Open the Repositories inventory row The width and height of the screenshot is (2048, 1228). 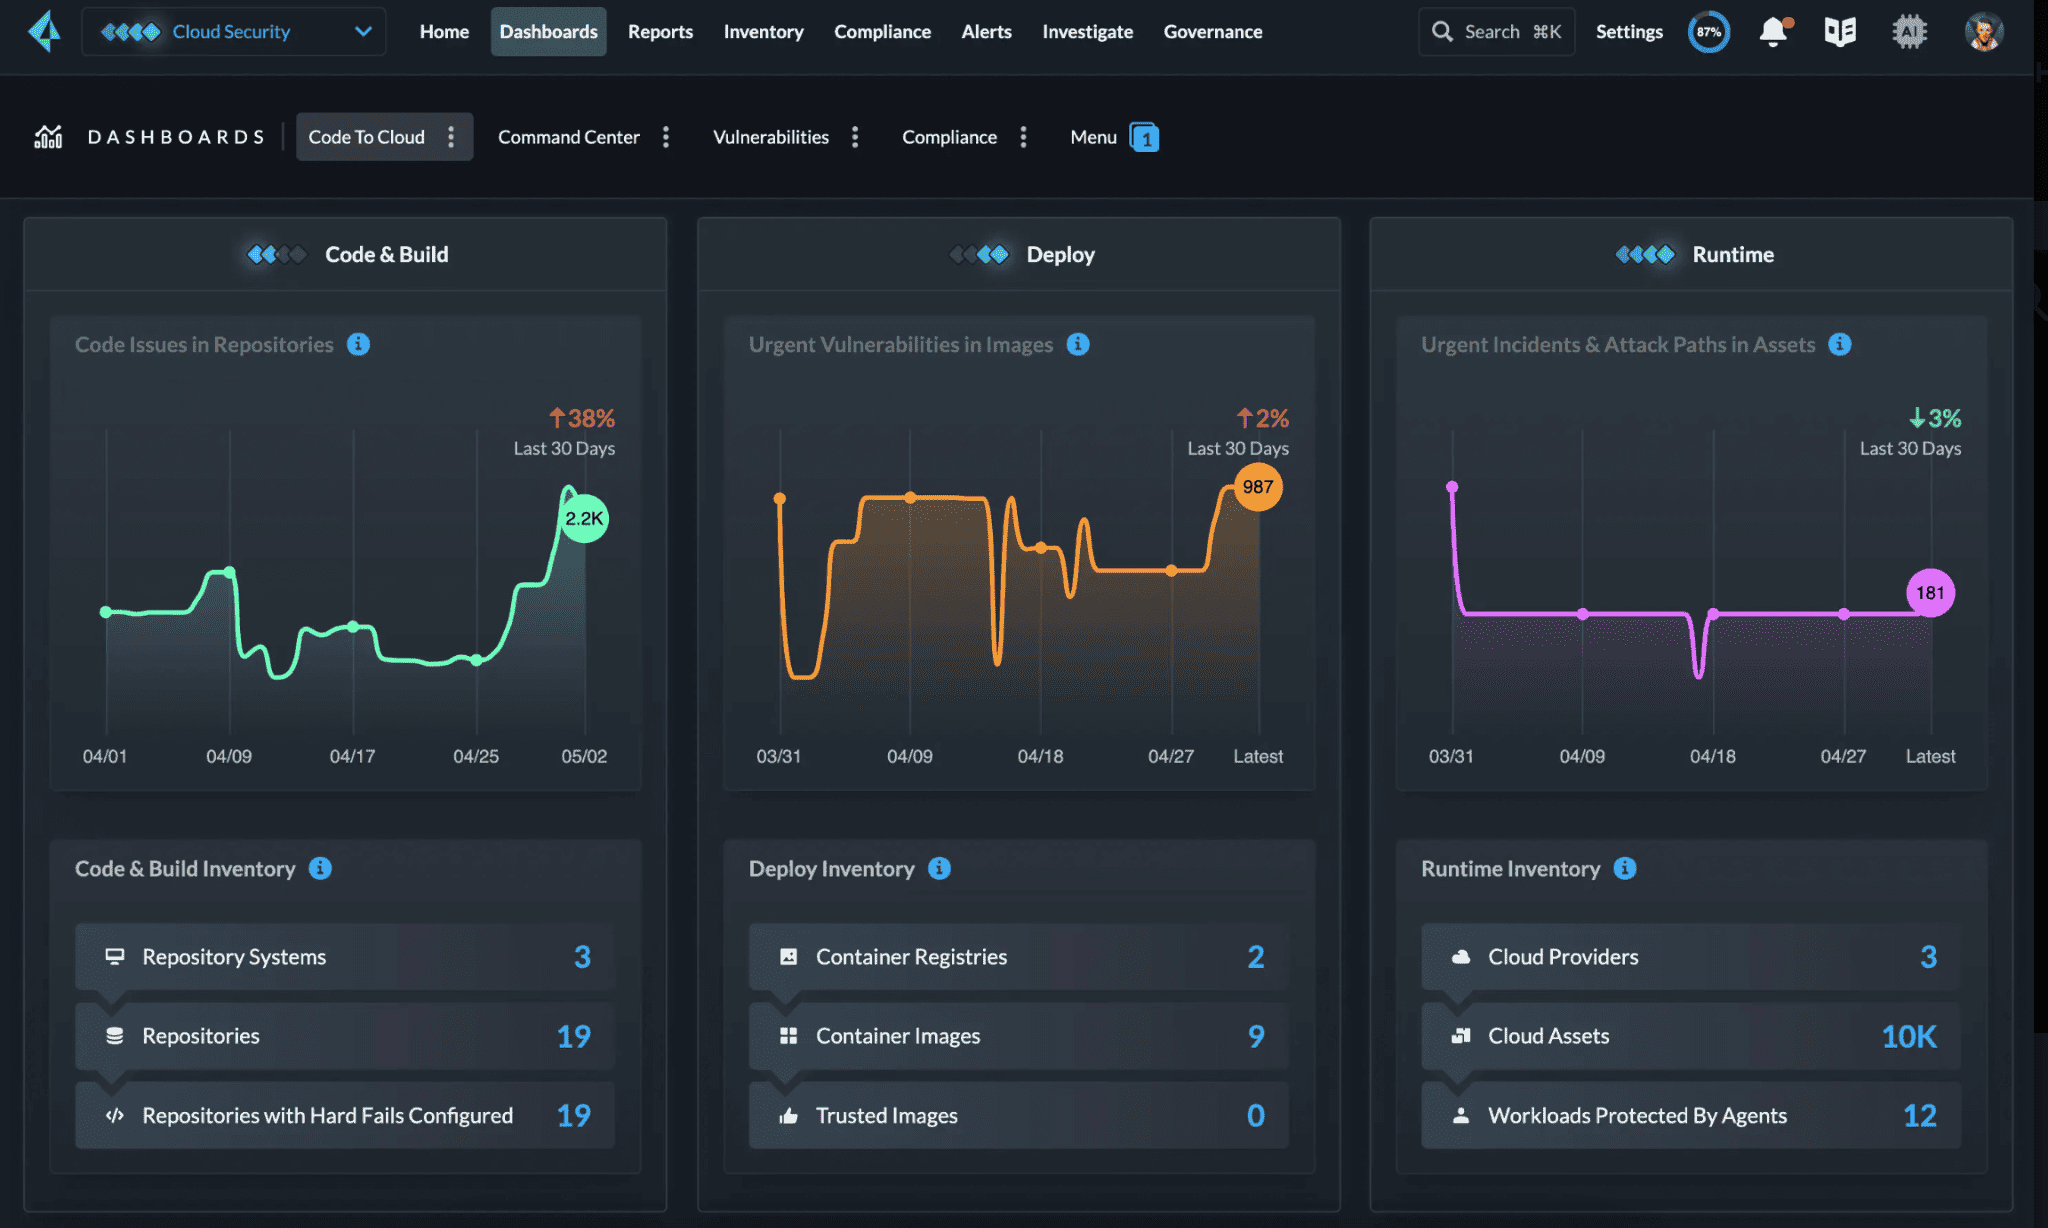[x=345, y=1036]
